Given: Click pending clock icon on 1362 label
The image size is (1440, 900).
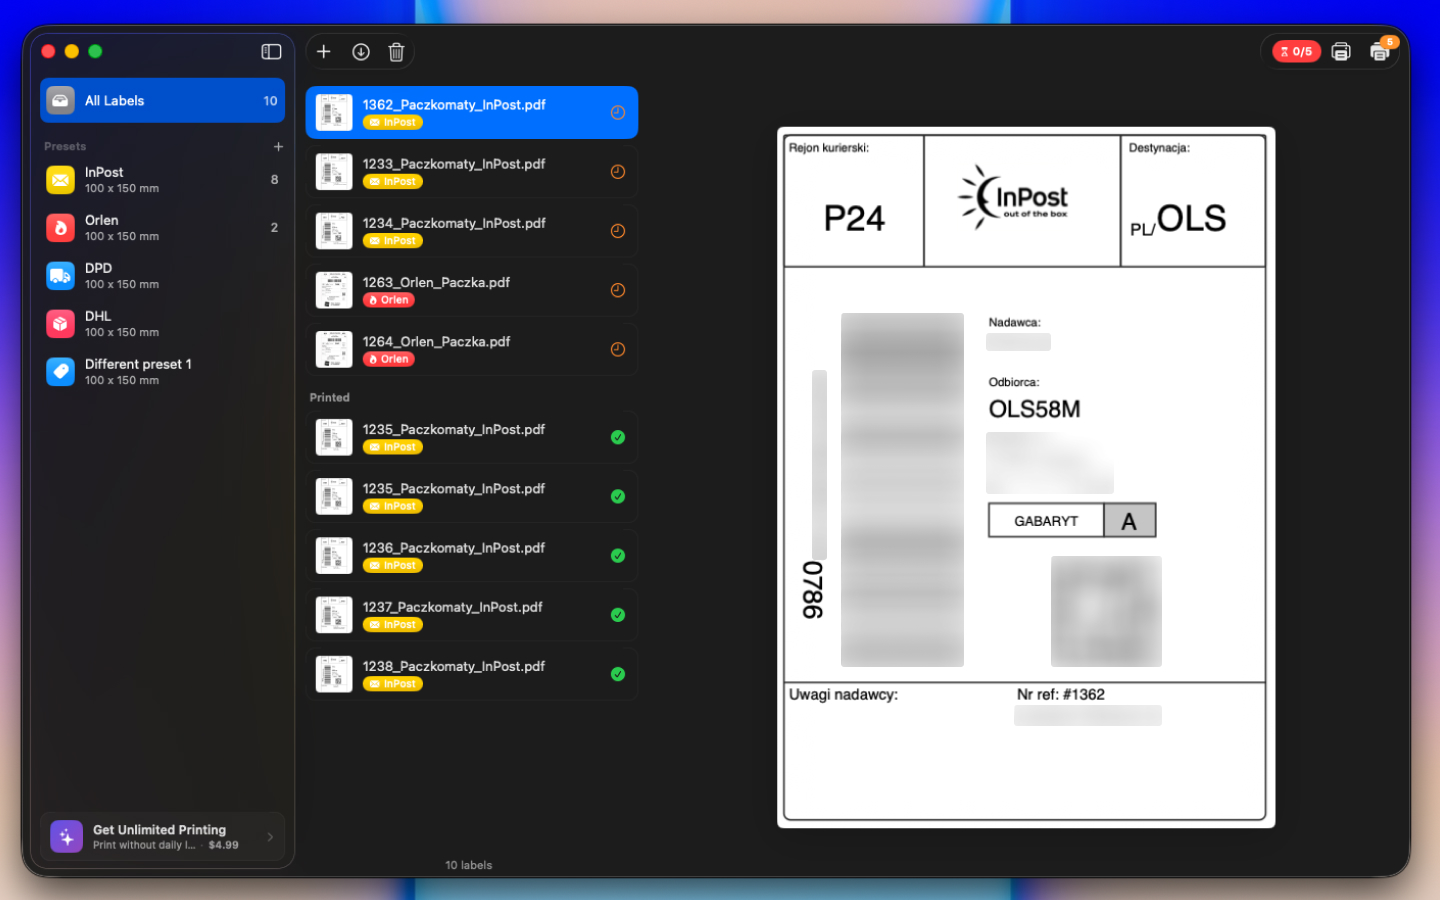Looking at the screenshot, I should [618, 113].
